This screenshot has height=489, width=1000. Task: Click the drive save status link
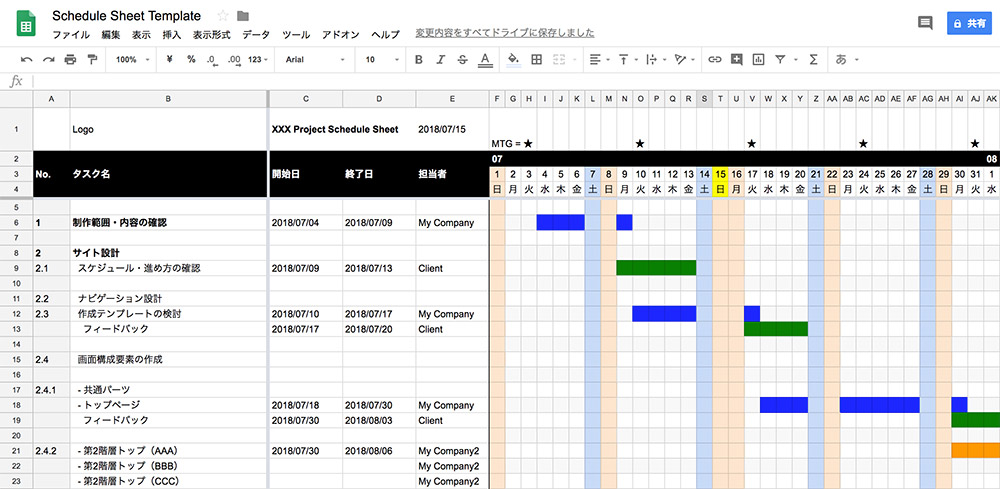click(511, 34)
